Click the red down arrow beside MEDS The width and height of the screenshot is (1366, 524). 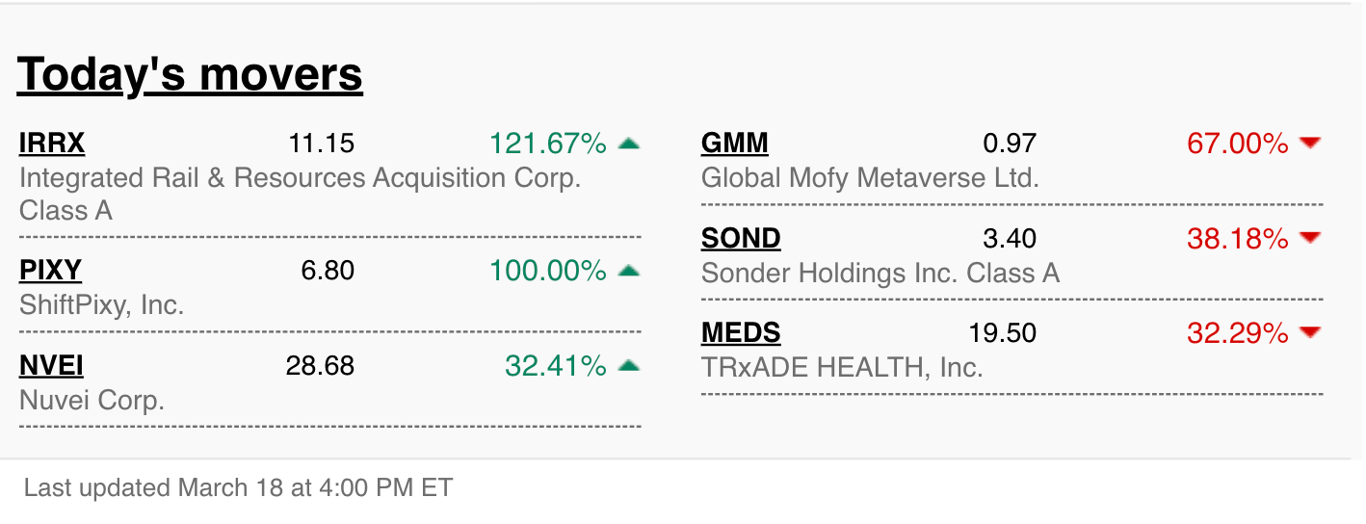[x=1310, y=334]
